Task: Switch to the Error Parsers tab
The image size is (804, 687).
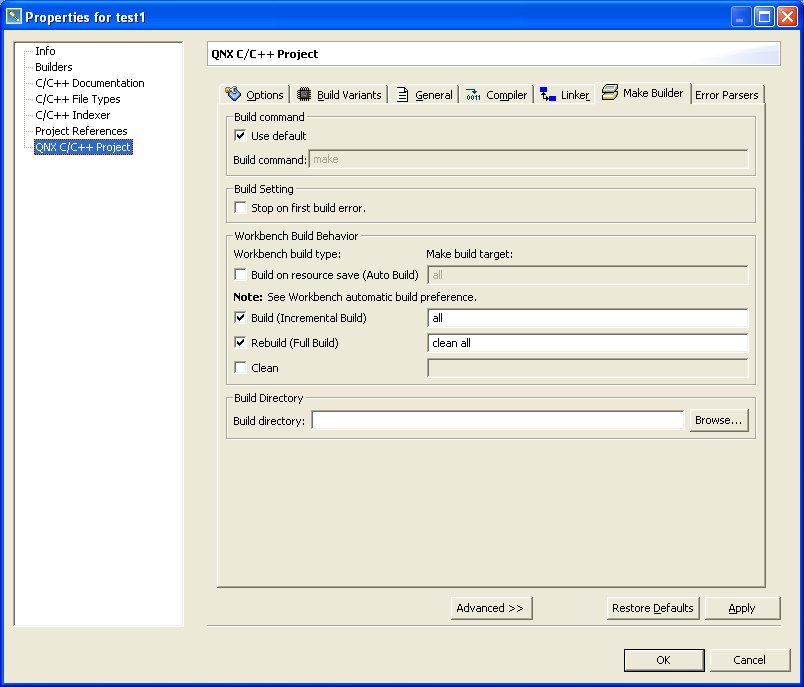Action: point(727,94)
